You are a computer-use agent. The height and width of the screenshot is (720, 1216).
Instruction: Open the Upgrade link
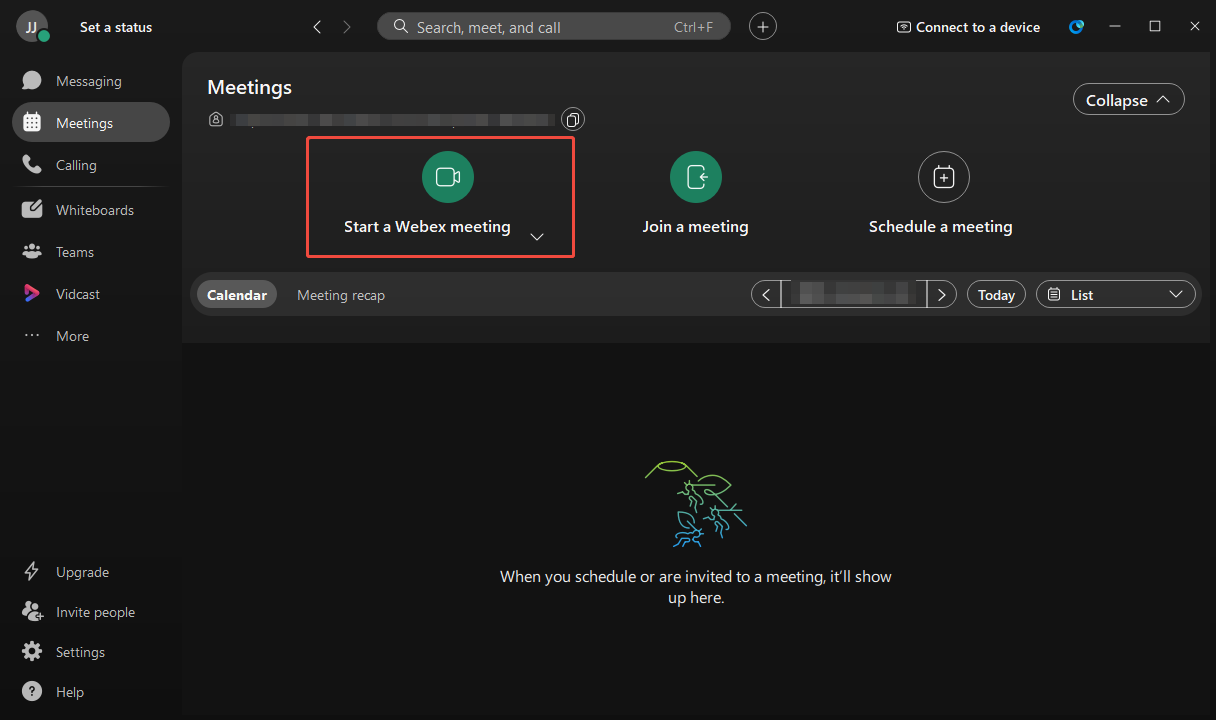click(82, 571)
